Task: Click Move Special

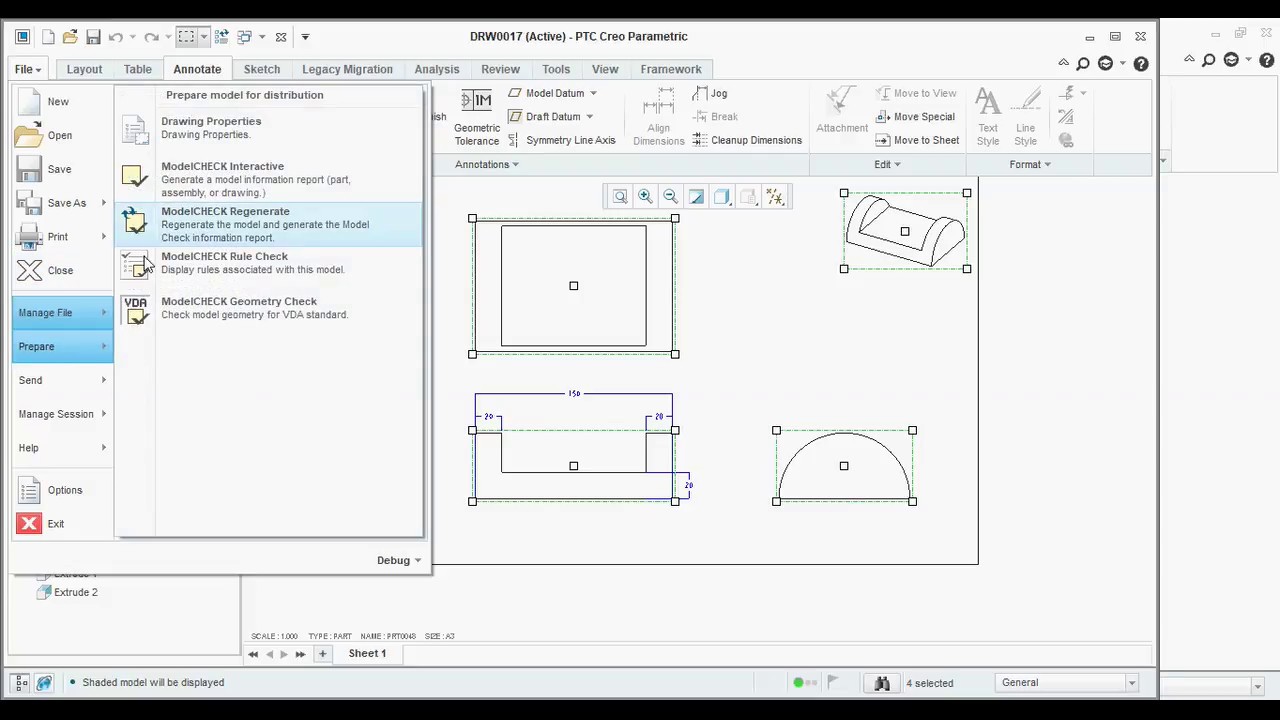Action: click(915, 117)
